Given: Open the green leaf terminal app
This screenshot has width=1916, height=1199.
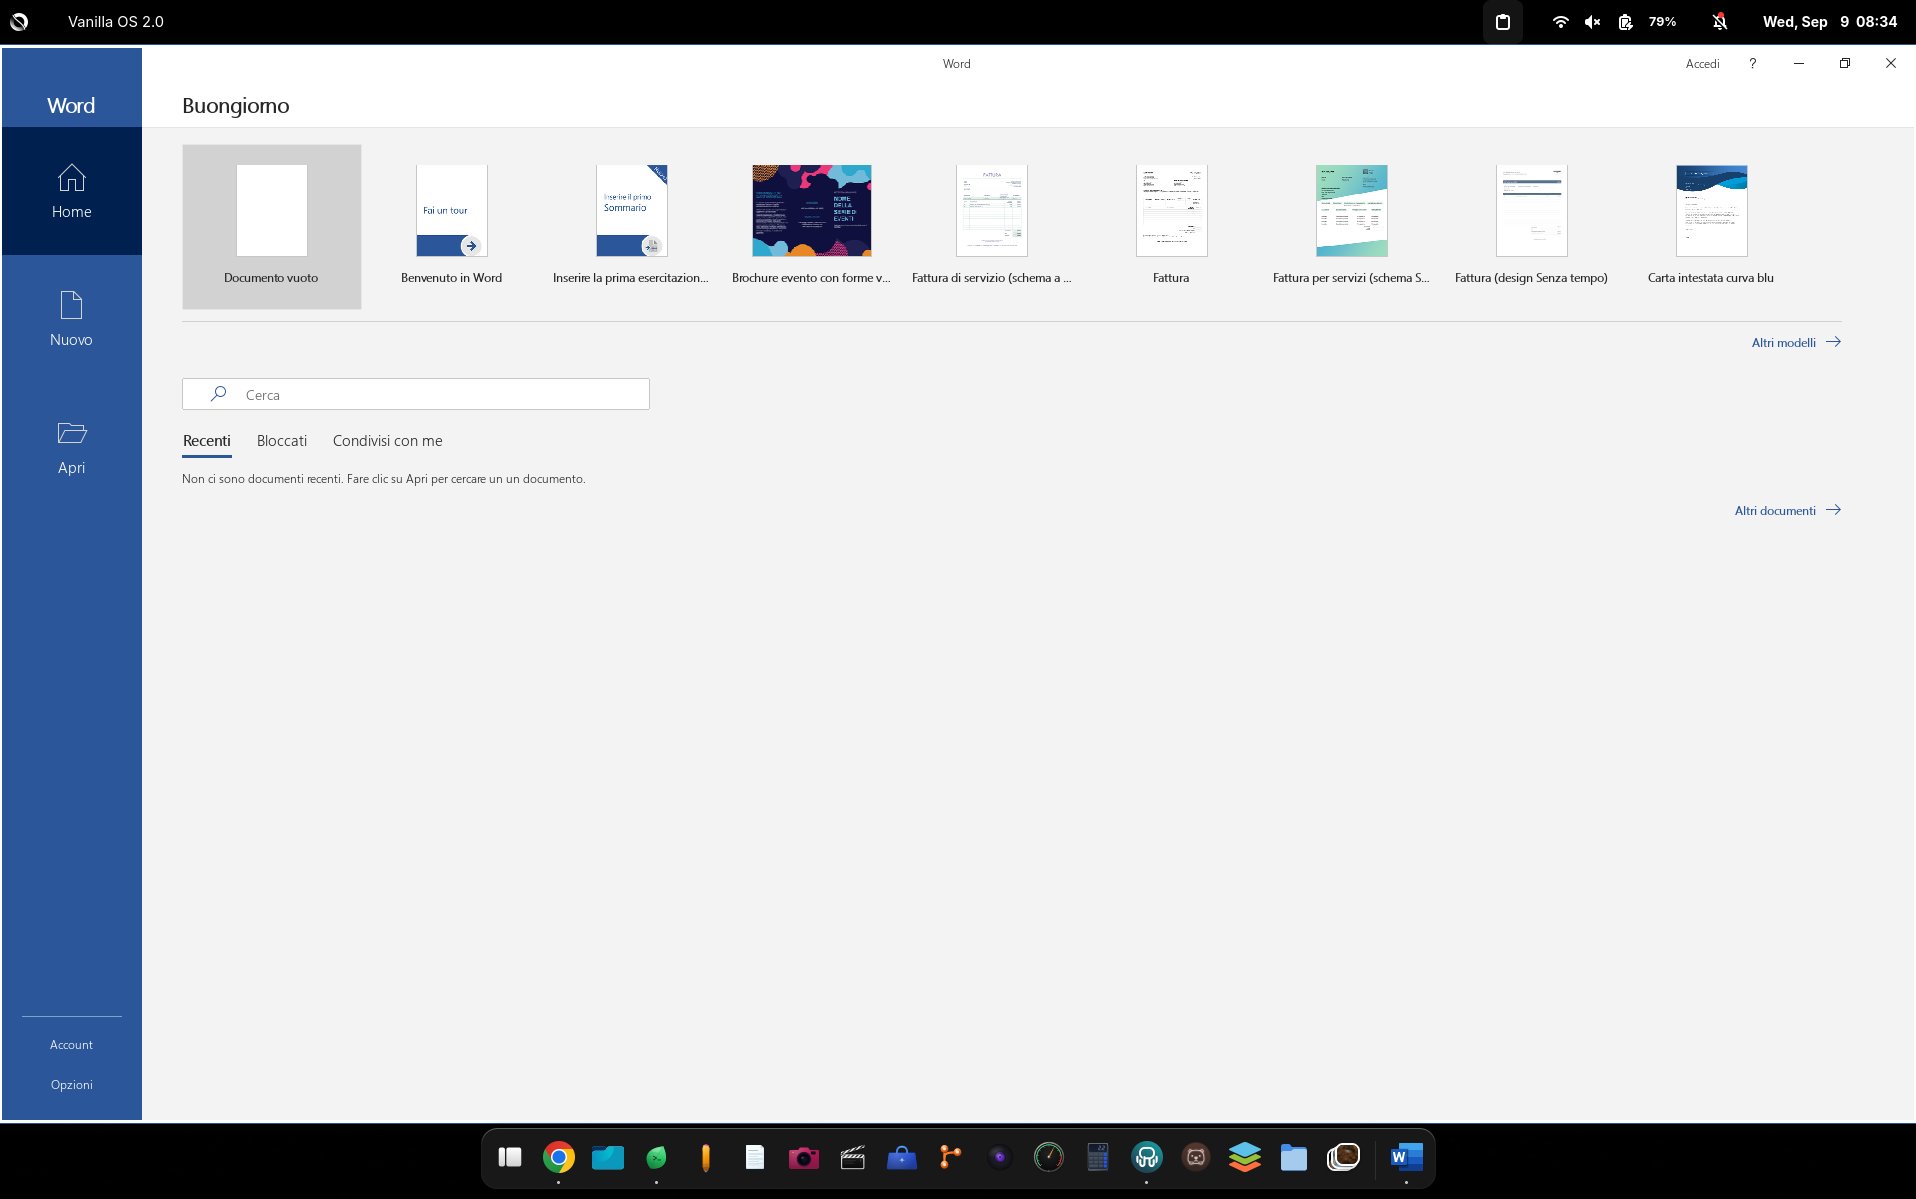Looking at the screenshot, I should (657, 1157).
